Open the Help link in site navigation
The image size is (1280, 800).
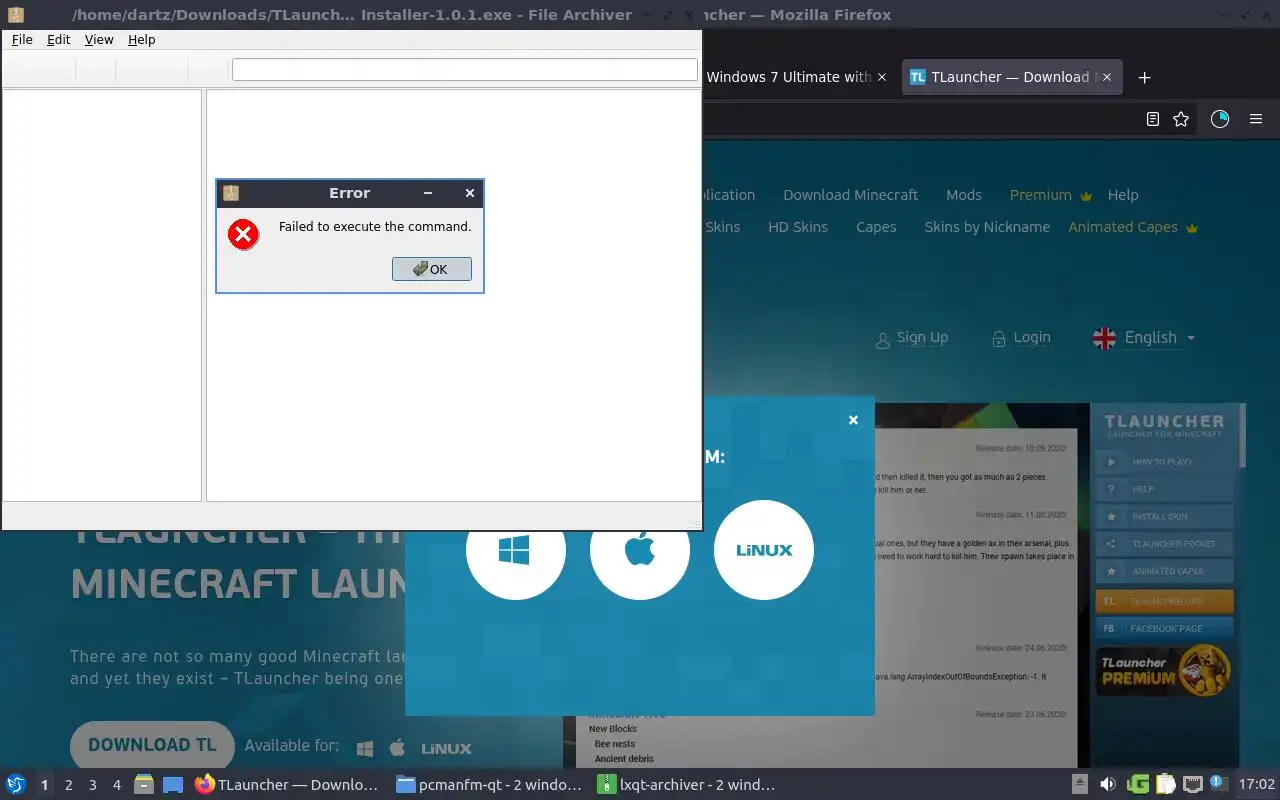tap(1123, 195)
